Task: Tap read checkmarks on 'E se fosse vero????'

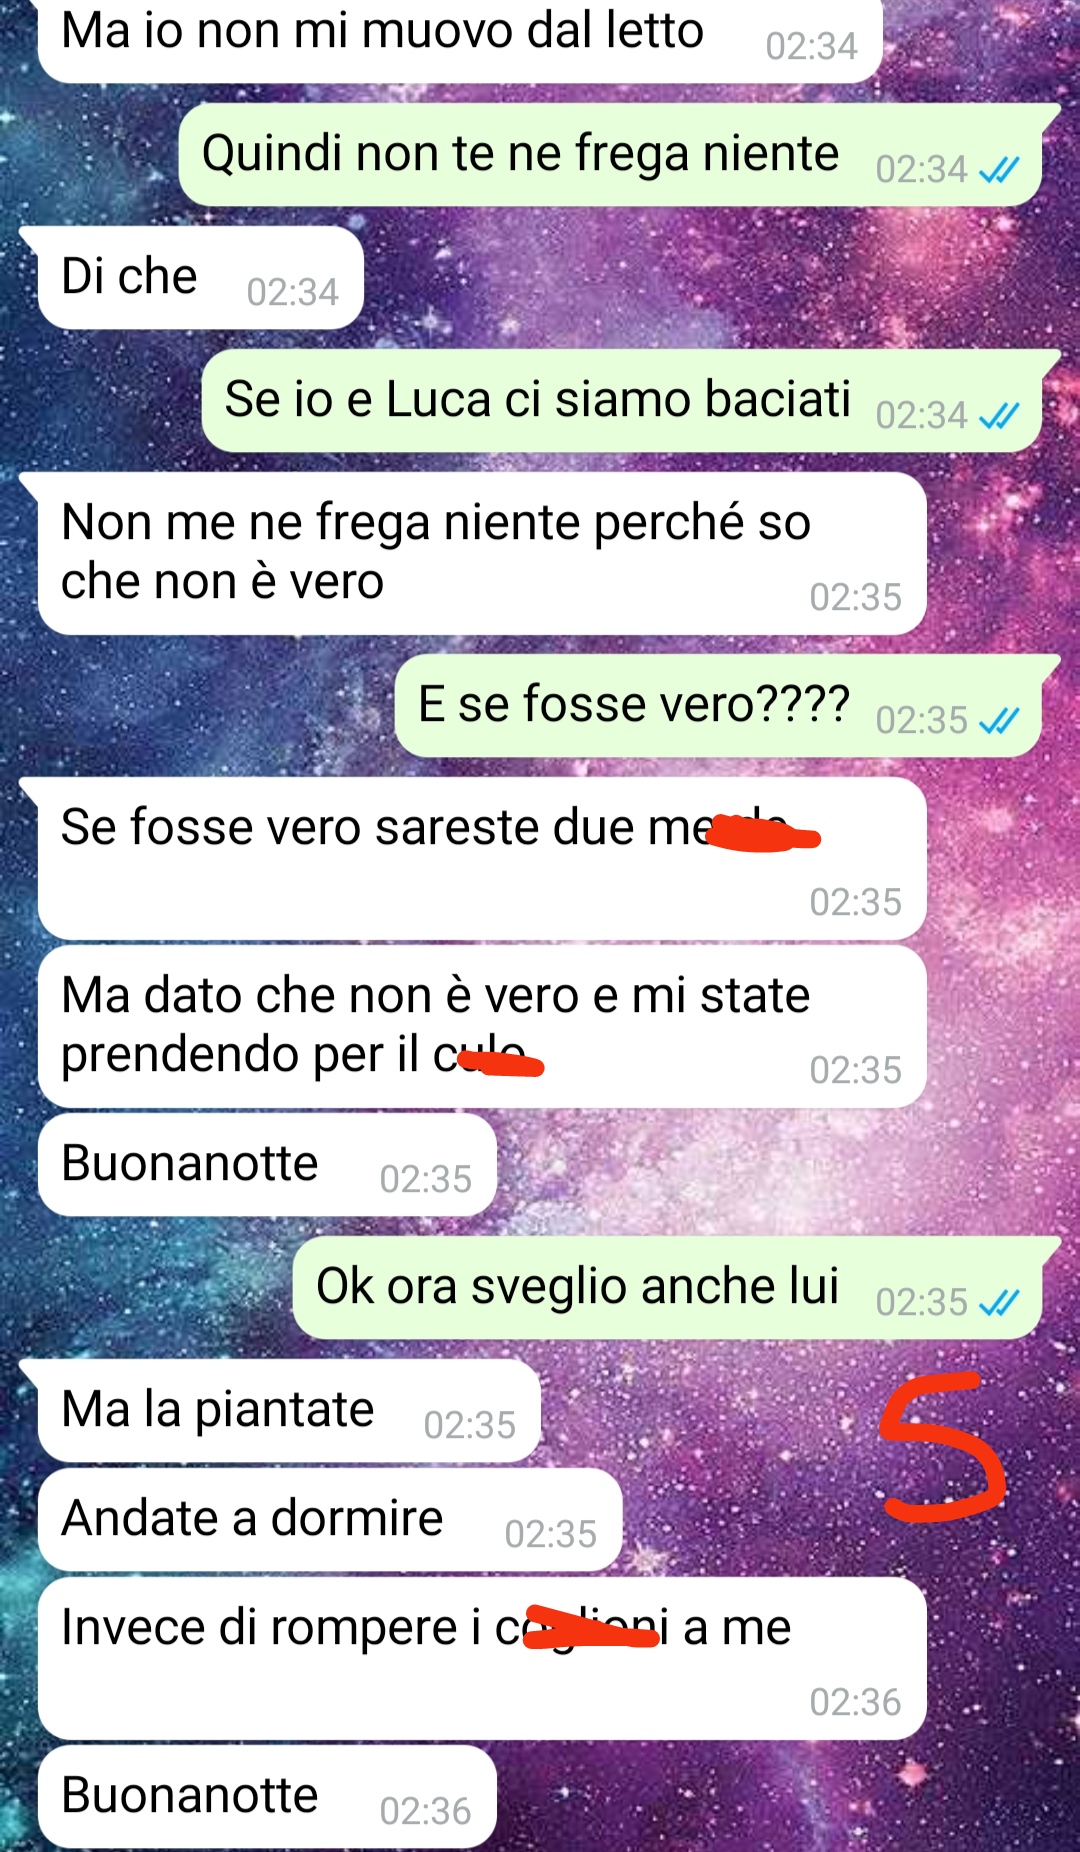Action: tap(998, 720)
